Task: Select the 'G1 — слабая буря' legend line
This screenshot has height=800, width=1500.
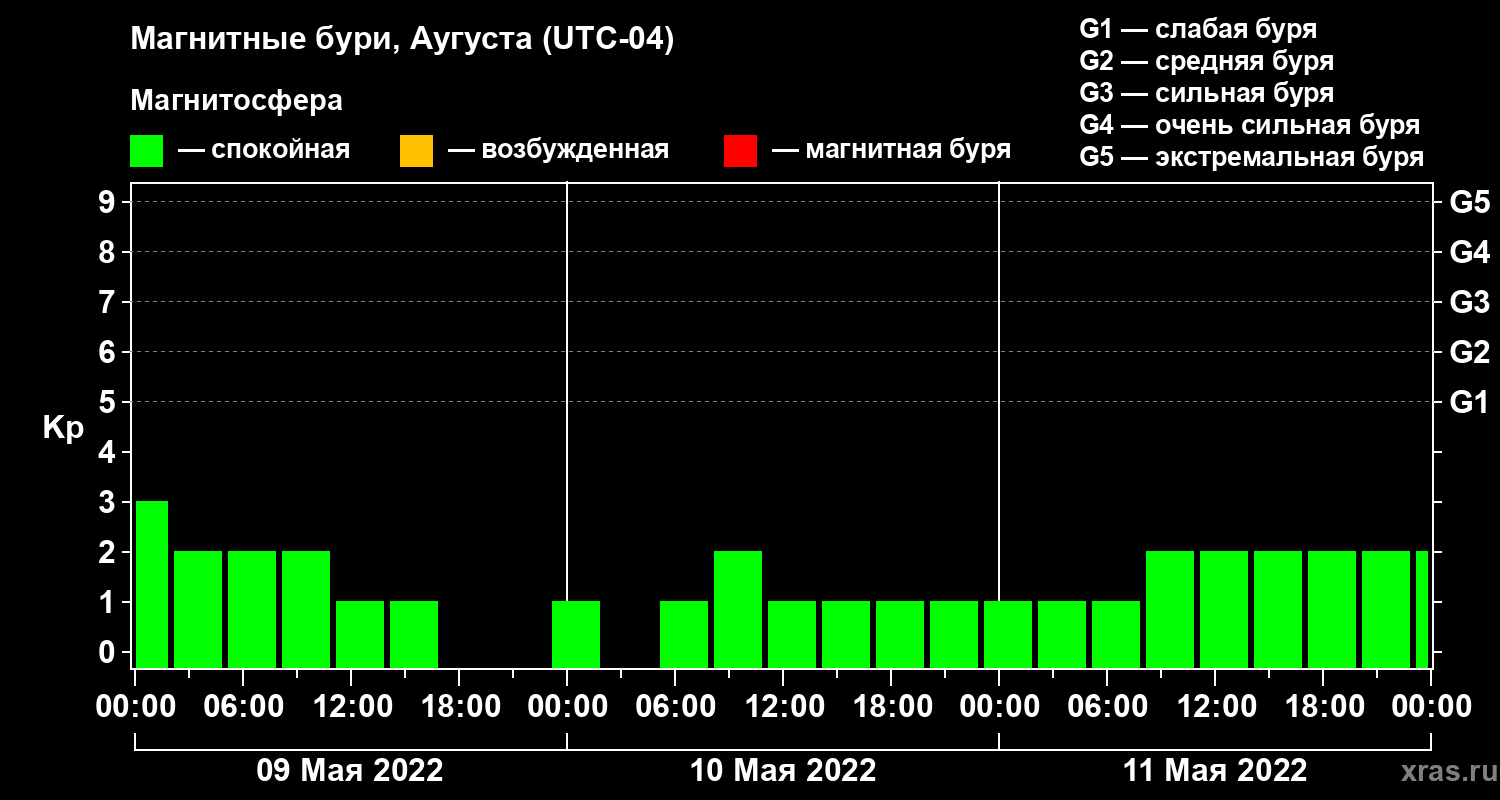Action: pyautogui.click(x=1198, y=29)
